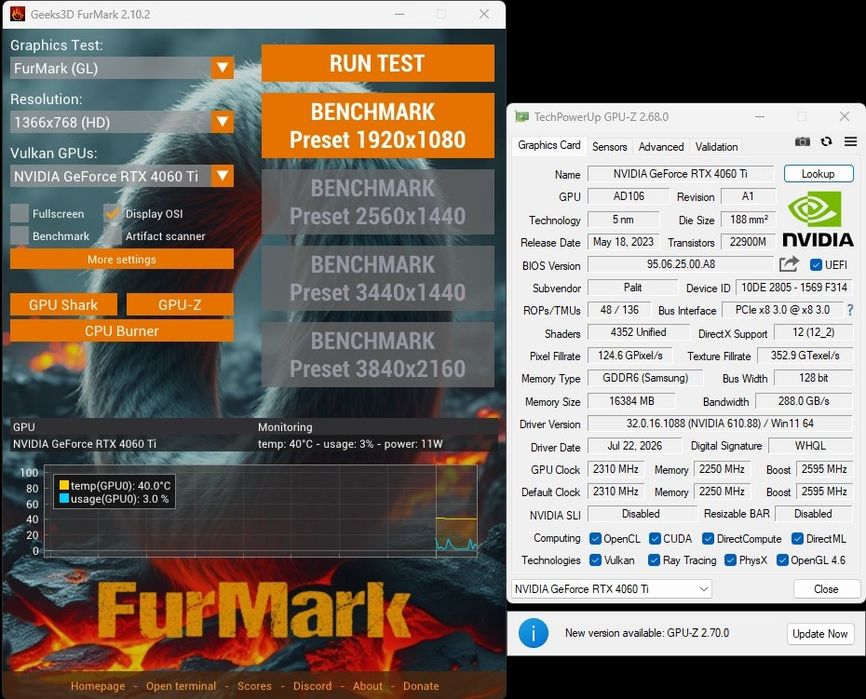Enable the Fullscreen checkbox in FurMark
Viewport: 866px width, 699px height.
(x=20, y=214)
